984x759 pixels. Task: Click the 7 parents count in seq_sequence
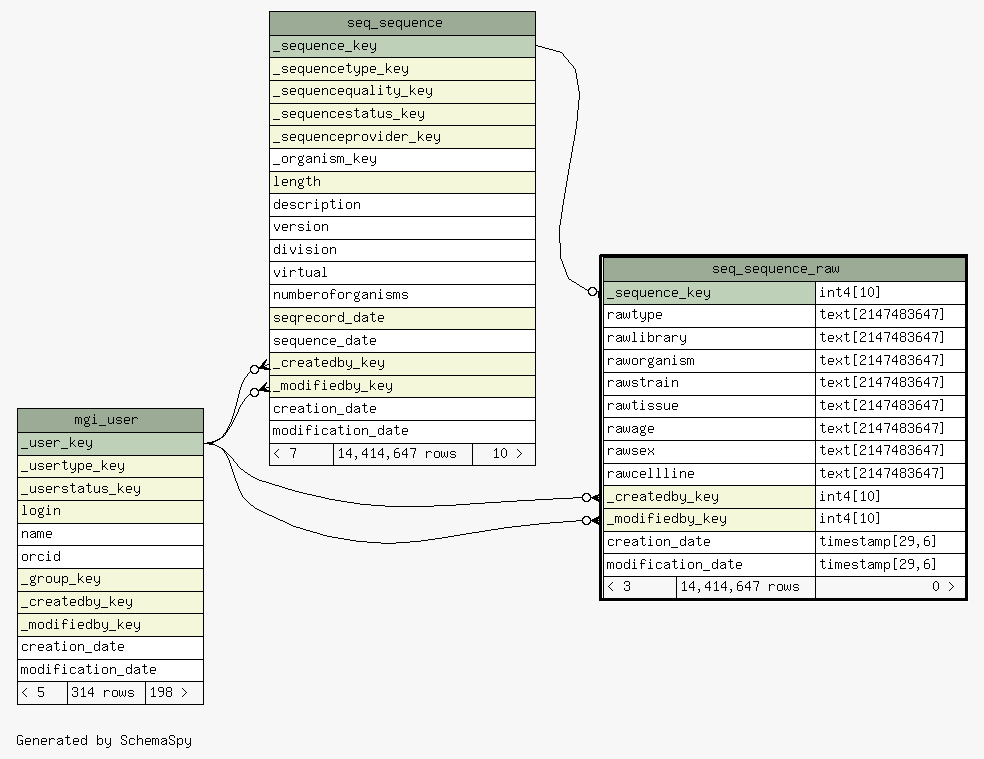click(x=301, y=454)
